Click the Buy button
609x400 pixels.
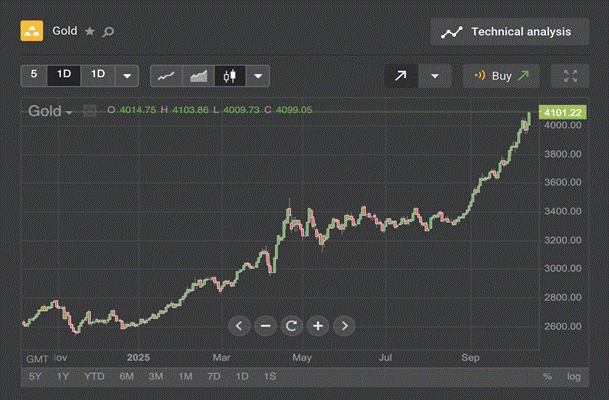click(501, 76)
